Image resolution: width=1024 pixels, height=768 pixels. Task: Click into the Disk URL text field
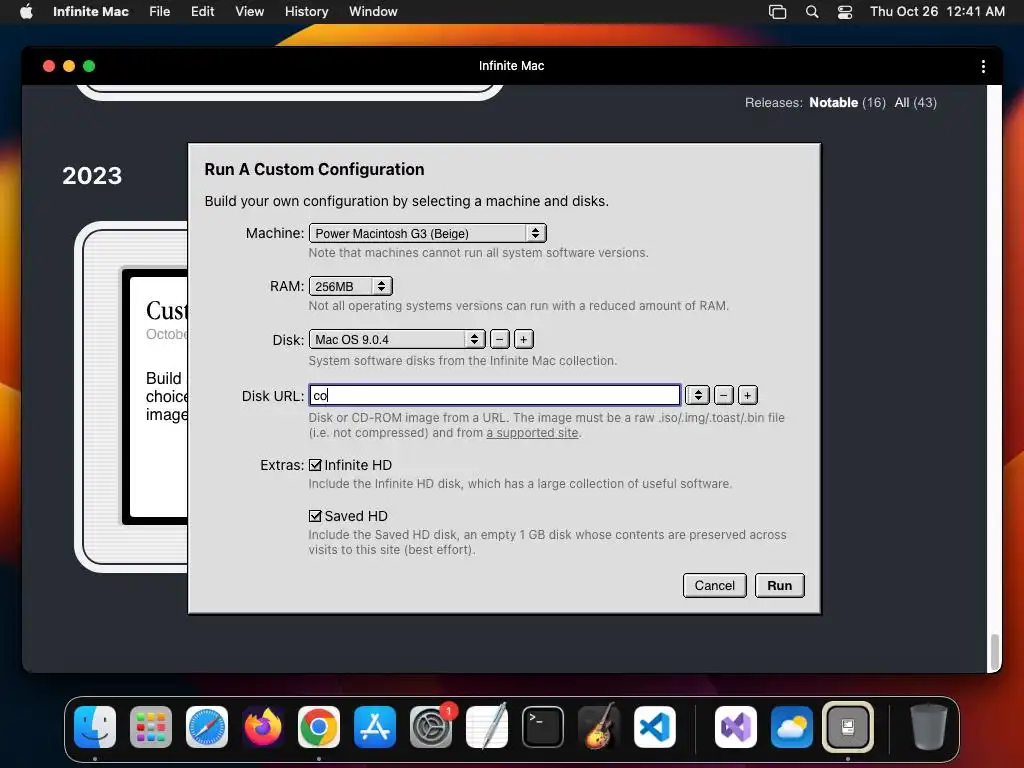click(x=495, y=395)
